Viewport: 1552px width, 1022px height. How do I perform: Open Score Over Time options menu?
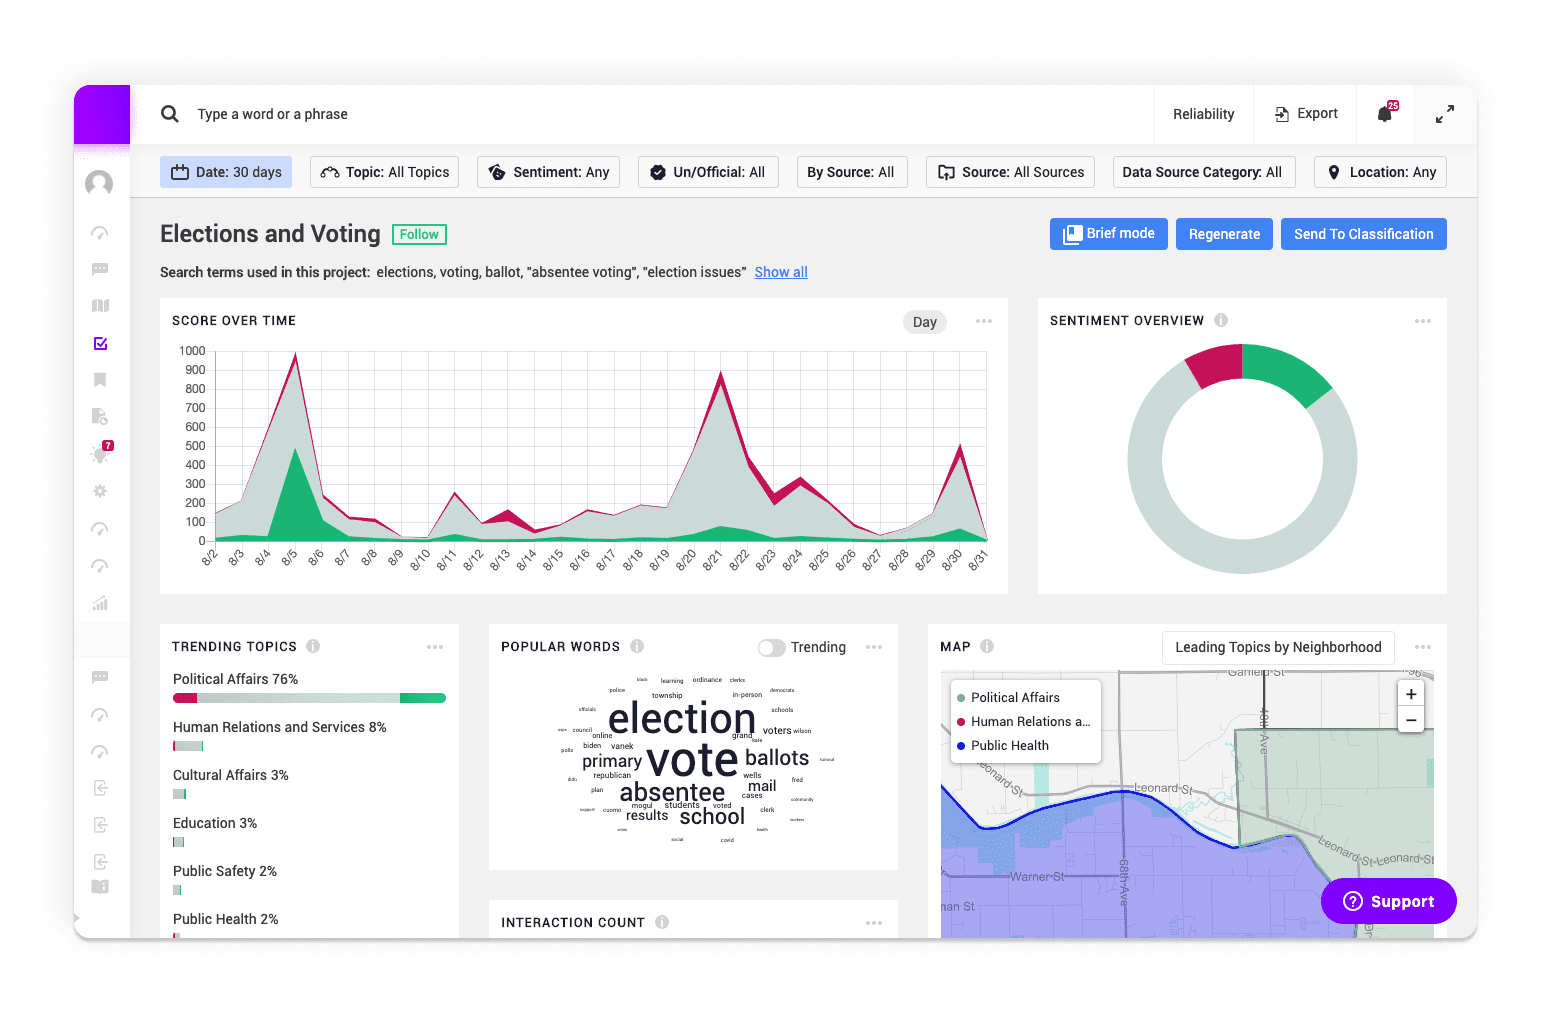[x=984, y=321]
